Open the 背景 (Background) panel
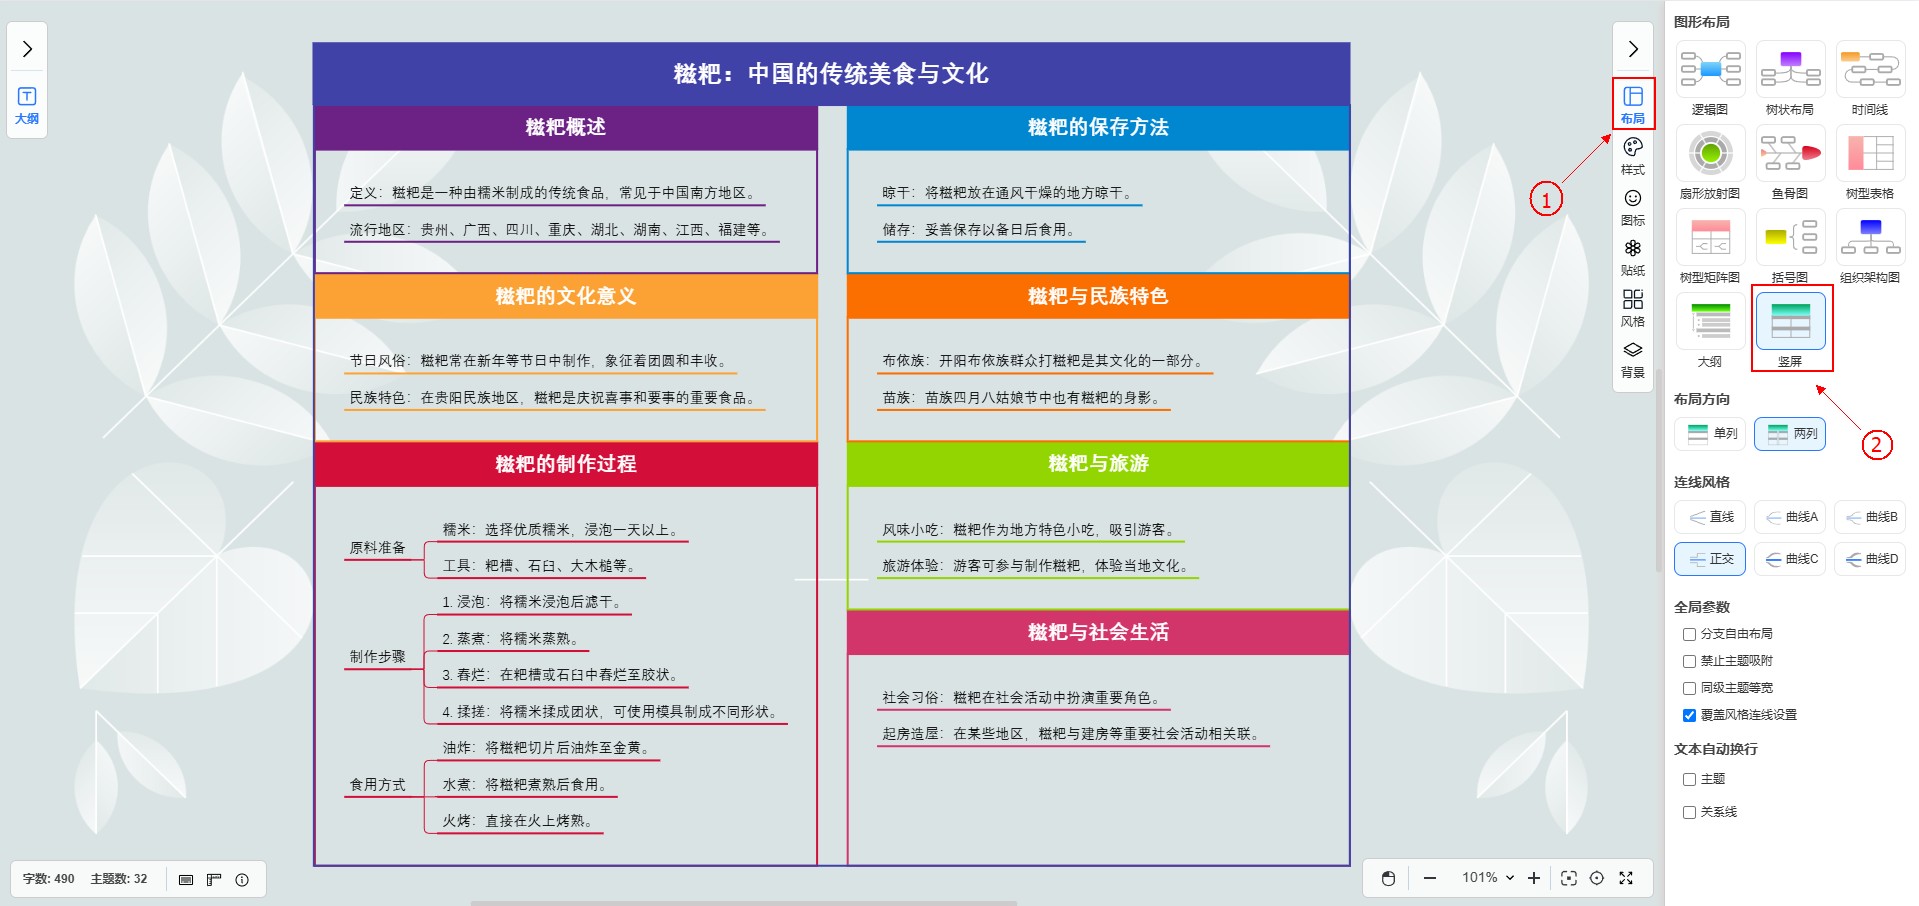The width and height of the screenshot is (1919, 906). pyautogui.click(x=1632, y=358)
